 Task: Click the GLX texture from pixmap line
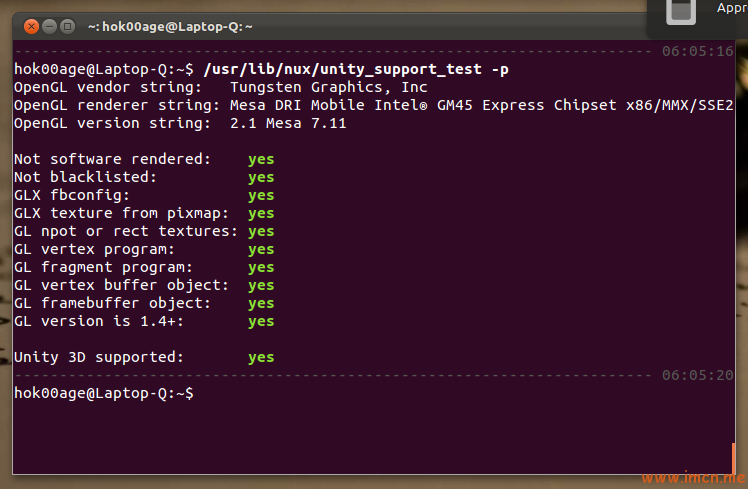(x=144, y=213)
